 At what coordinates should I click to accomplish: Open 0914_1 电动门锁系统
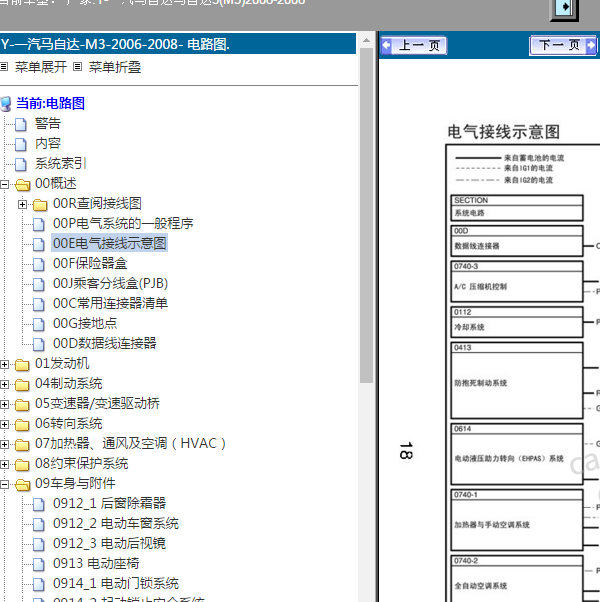tap(116, 583)
